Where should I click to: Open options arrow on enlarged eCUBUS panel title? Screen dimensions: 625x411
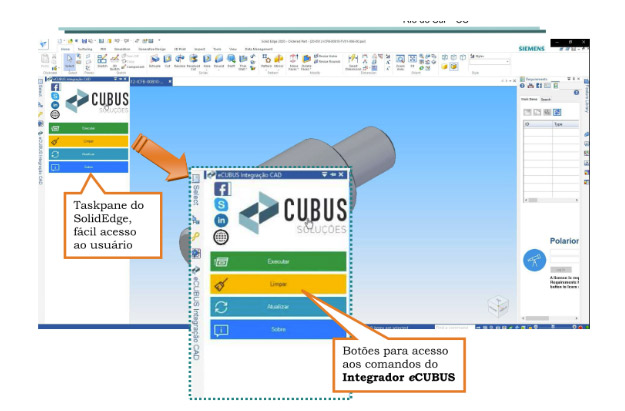point(324,175)
